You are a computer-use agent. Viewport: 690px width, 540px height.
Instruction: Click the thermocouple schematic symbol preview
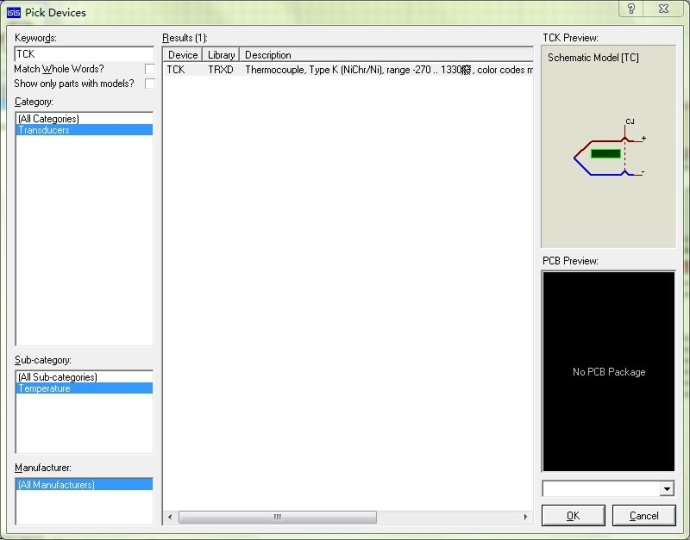(609, 148)
